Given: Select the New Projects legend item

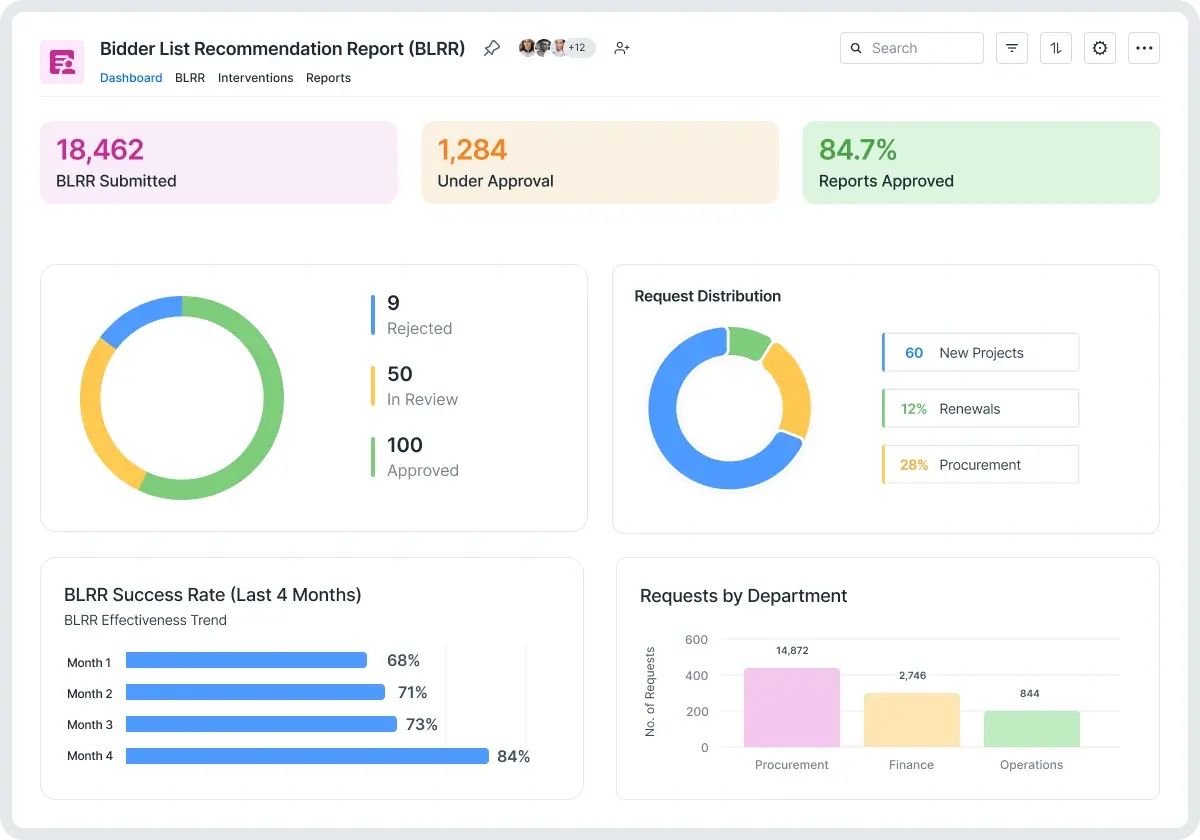Looking at the screenshot, I should point(980,353).
